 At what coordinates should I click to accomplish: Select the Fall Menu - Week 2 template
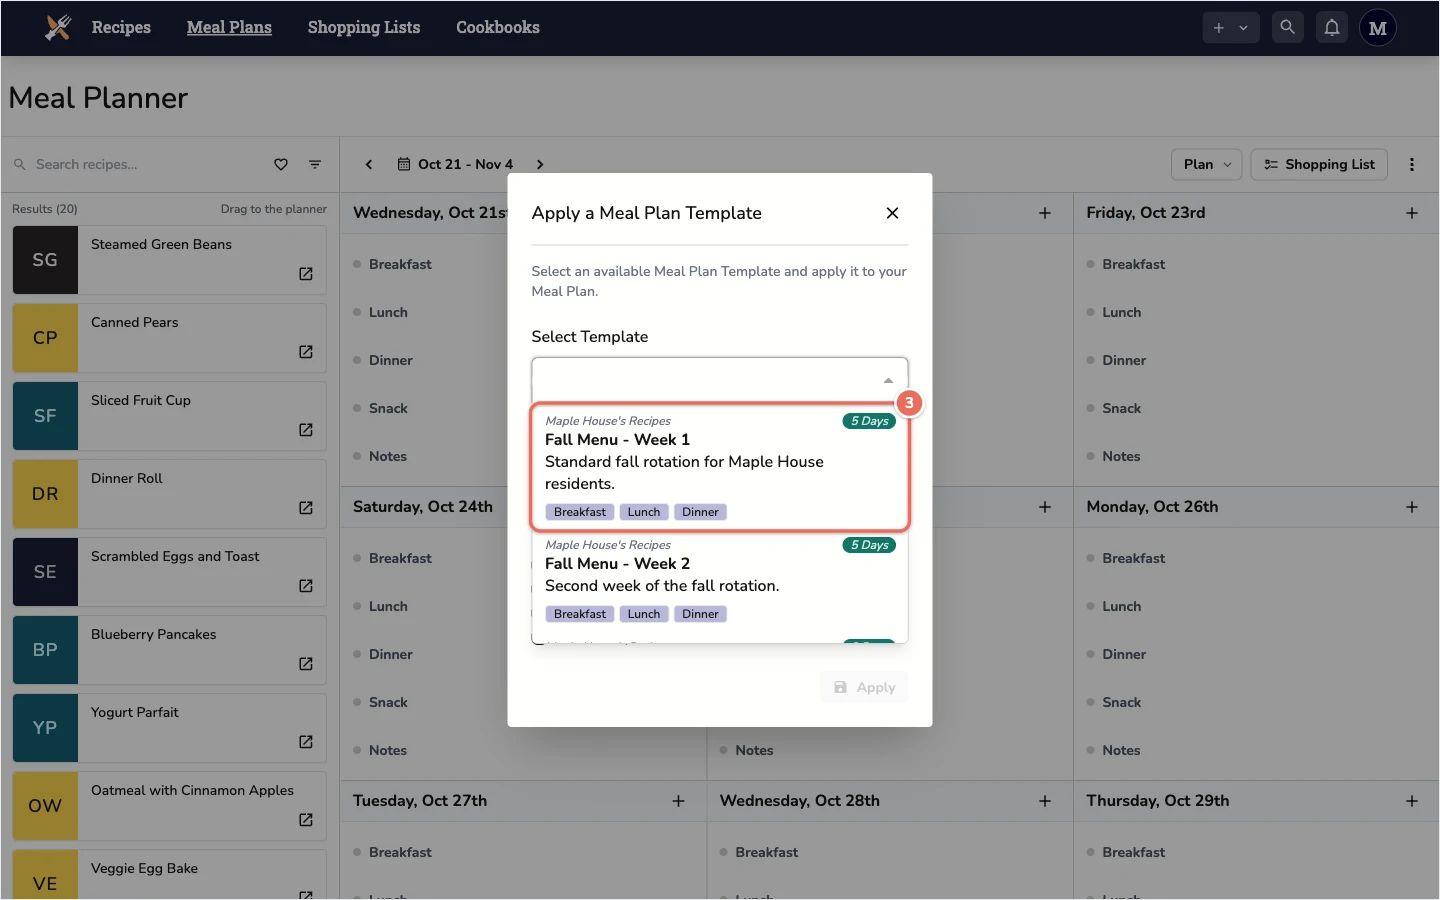(720, 580)
